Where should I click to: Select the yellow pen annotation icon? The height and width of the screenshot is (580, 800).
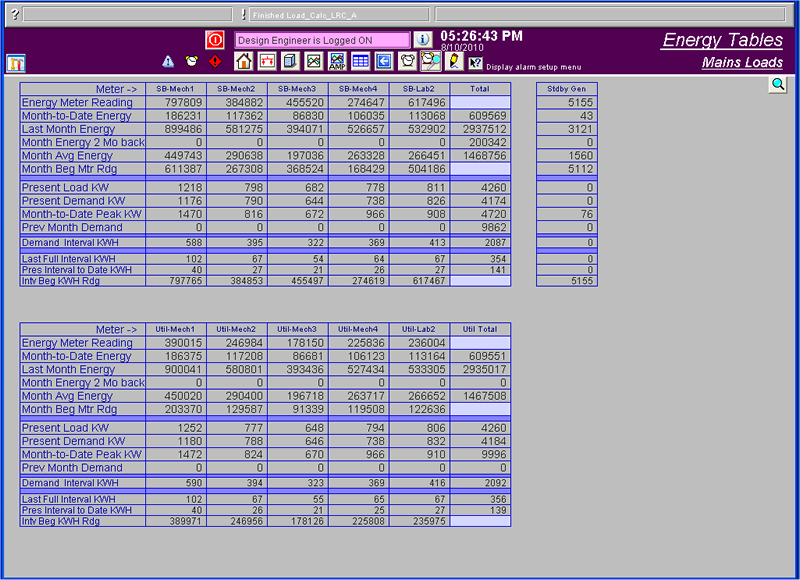click(x=452, y=61)
